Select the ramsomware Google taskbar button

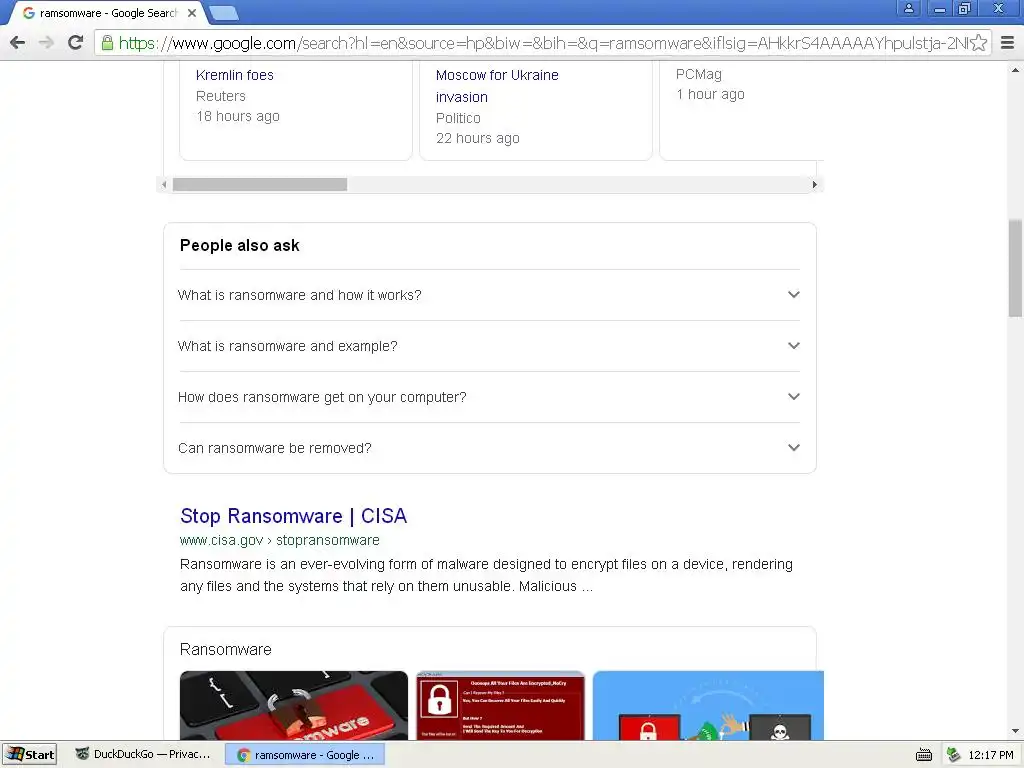click(305, 755)
